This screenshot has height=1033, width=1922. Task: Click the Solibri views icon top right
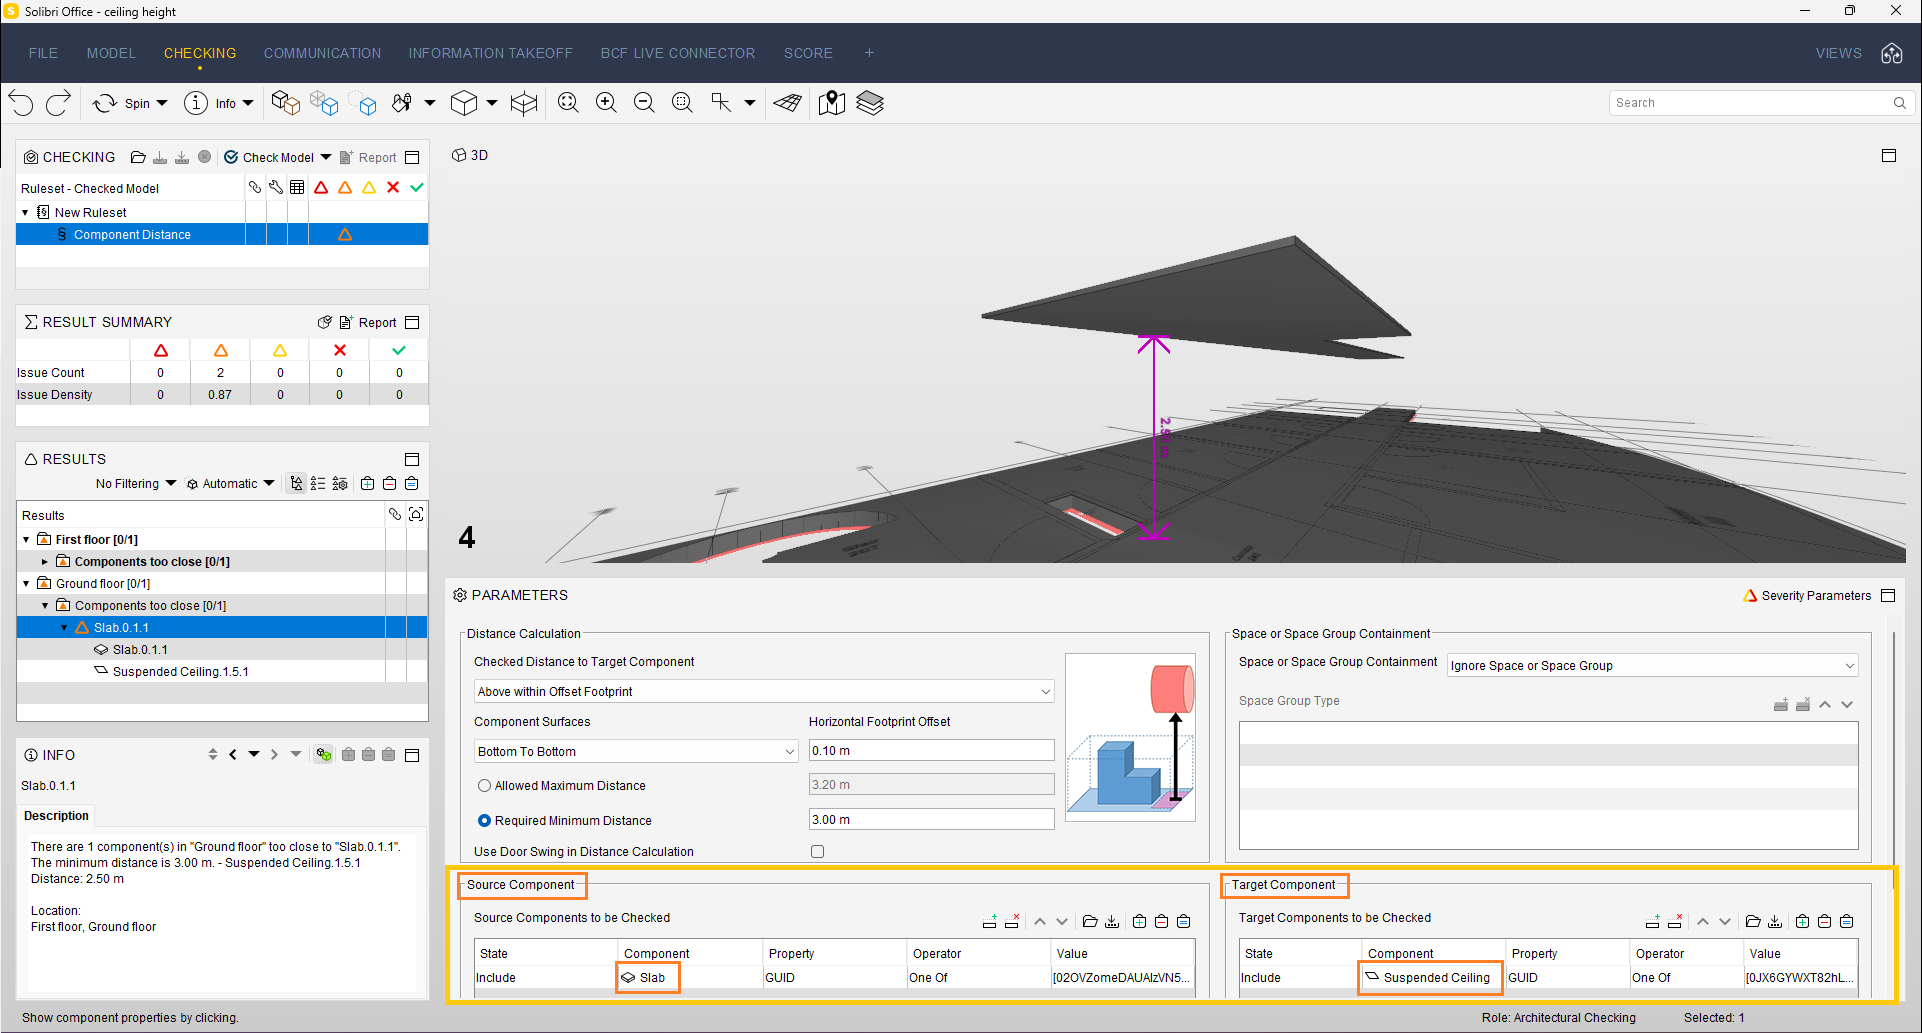pyautogui.click(x=1892, y=53)
